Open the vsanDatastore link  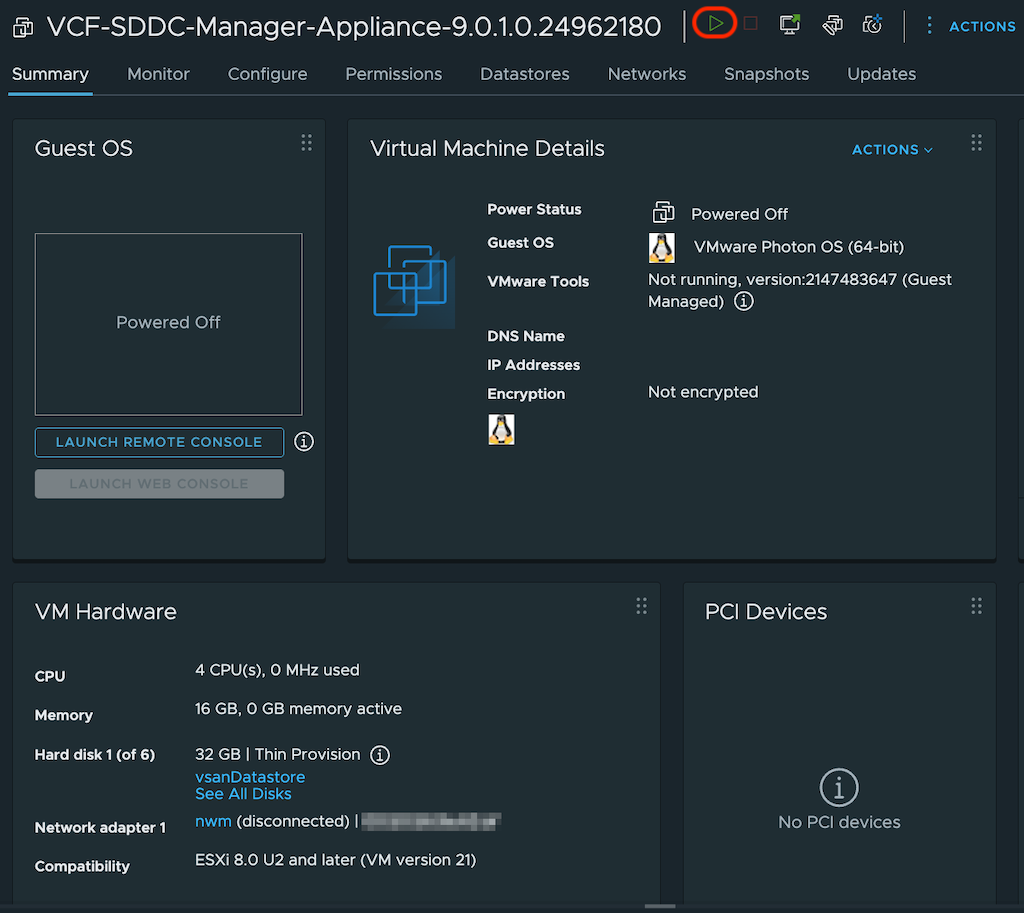(x=250, y=777)
